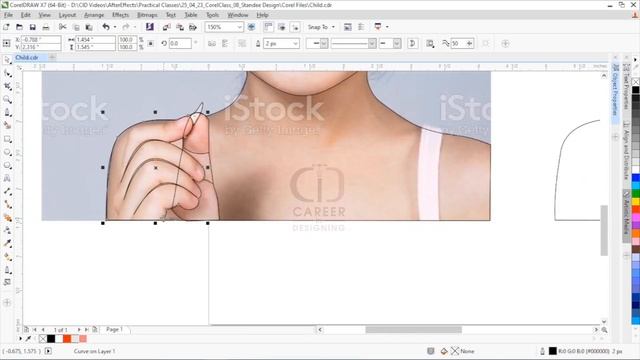The width and height of the screenshot is (640, 360).
Task: Select the Parallel Dimension tool in the toolbox
Action: click(x=7, y=191)
